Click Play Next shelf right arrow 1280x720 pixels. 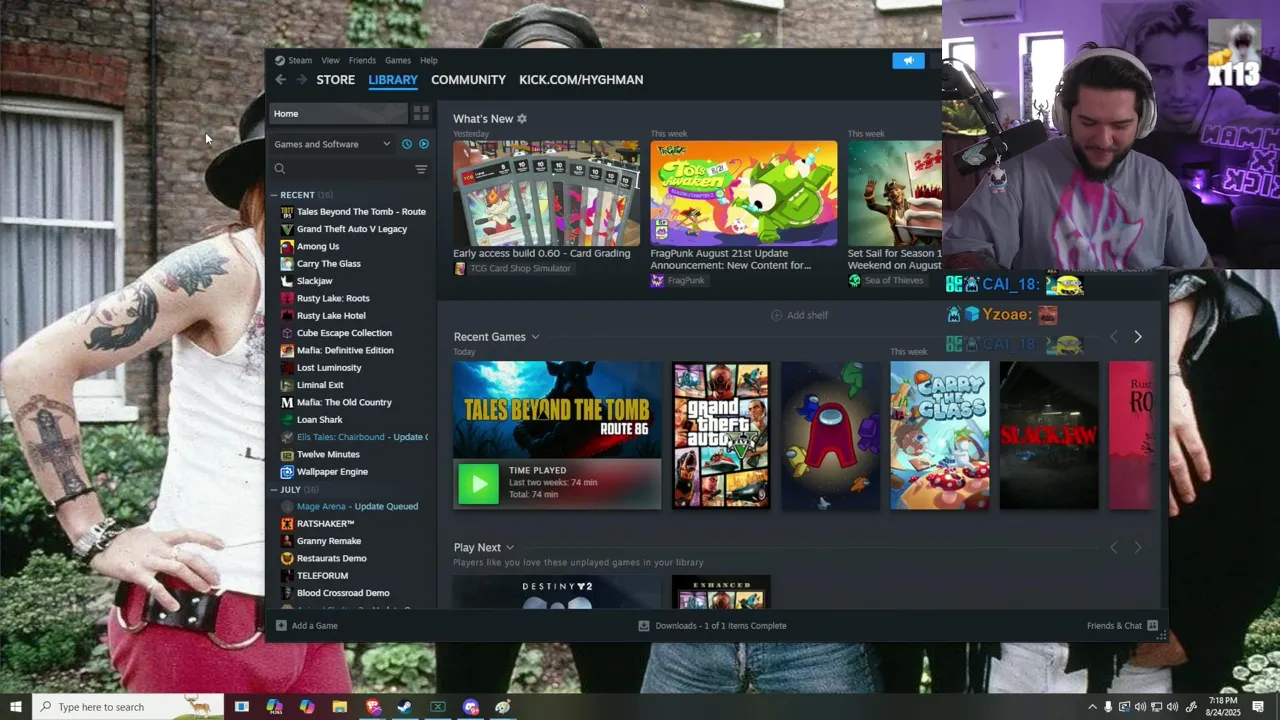point(1137,547)
